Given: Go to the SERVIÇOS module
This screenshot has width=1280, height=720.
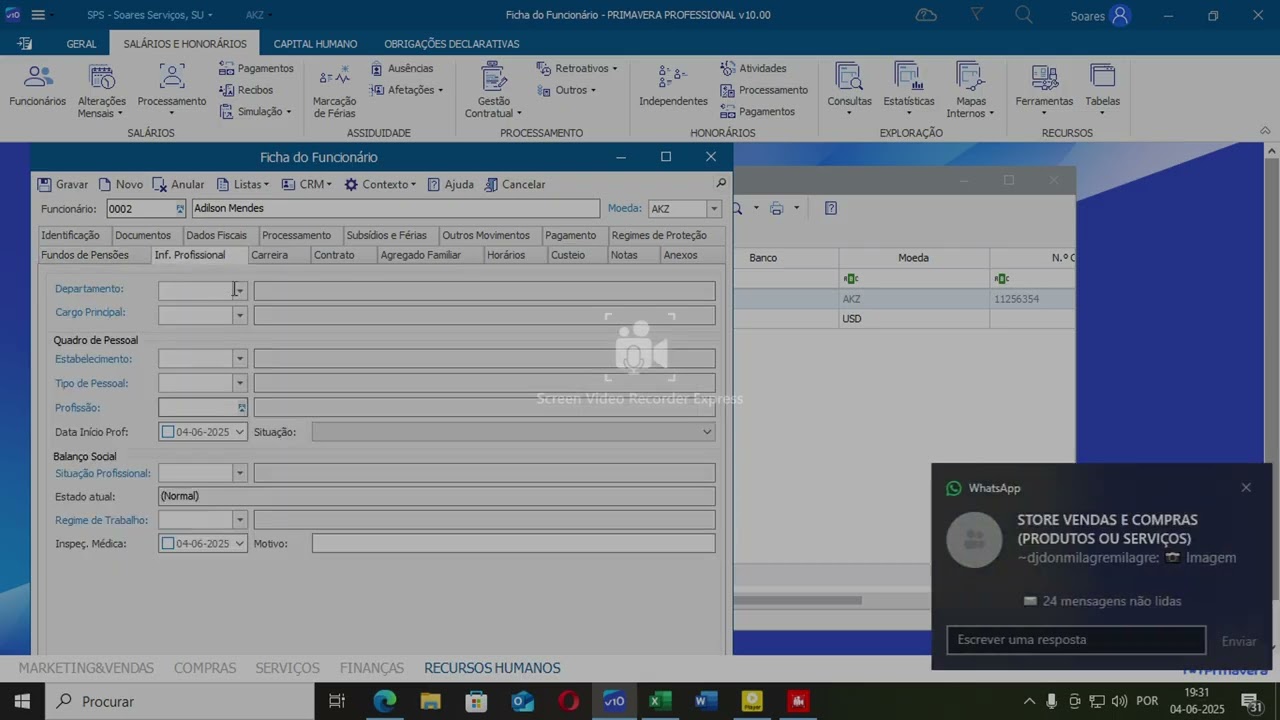Looking at the screenshot, I should pos(287,668).
